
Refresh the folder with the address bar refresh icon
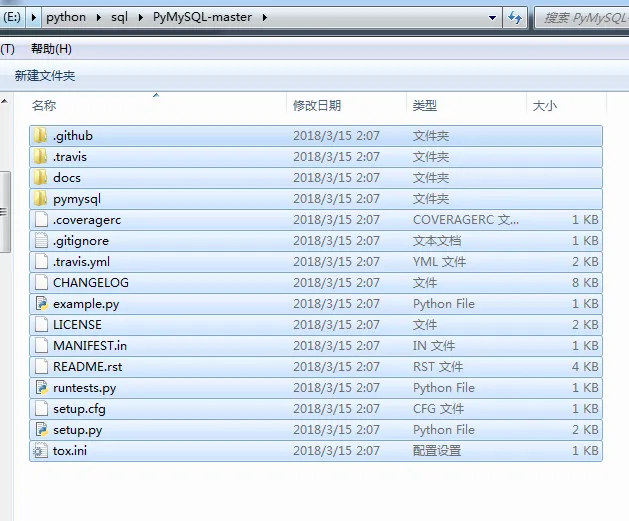[515, 17]
